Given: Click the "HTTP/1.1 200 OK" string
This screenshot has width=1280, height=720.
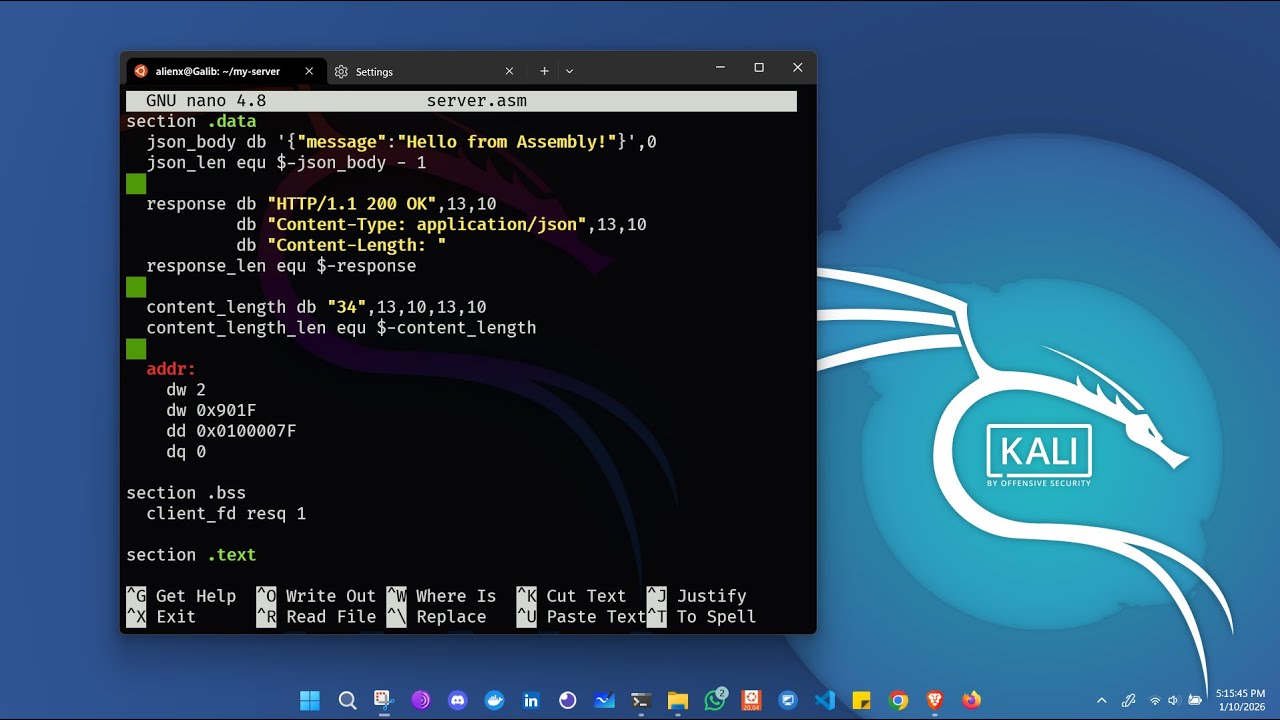Looking at the screenshot, I should (351, 204).
